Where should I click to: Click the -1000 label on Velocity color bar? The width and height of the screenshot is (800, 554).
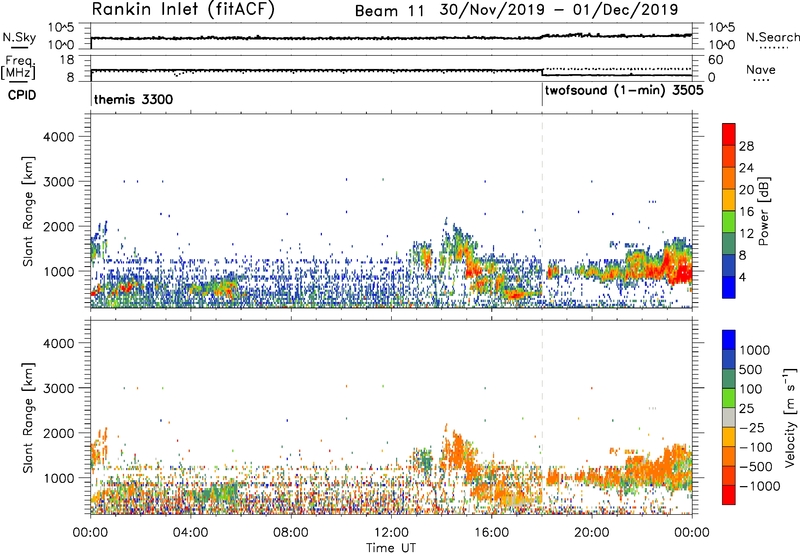click(x=759, y=486)
